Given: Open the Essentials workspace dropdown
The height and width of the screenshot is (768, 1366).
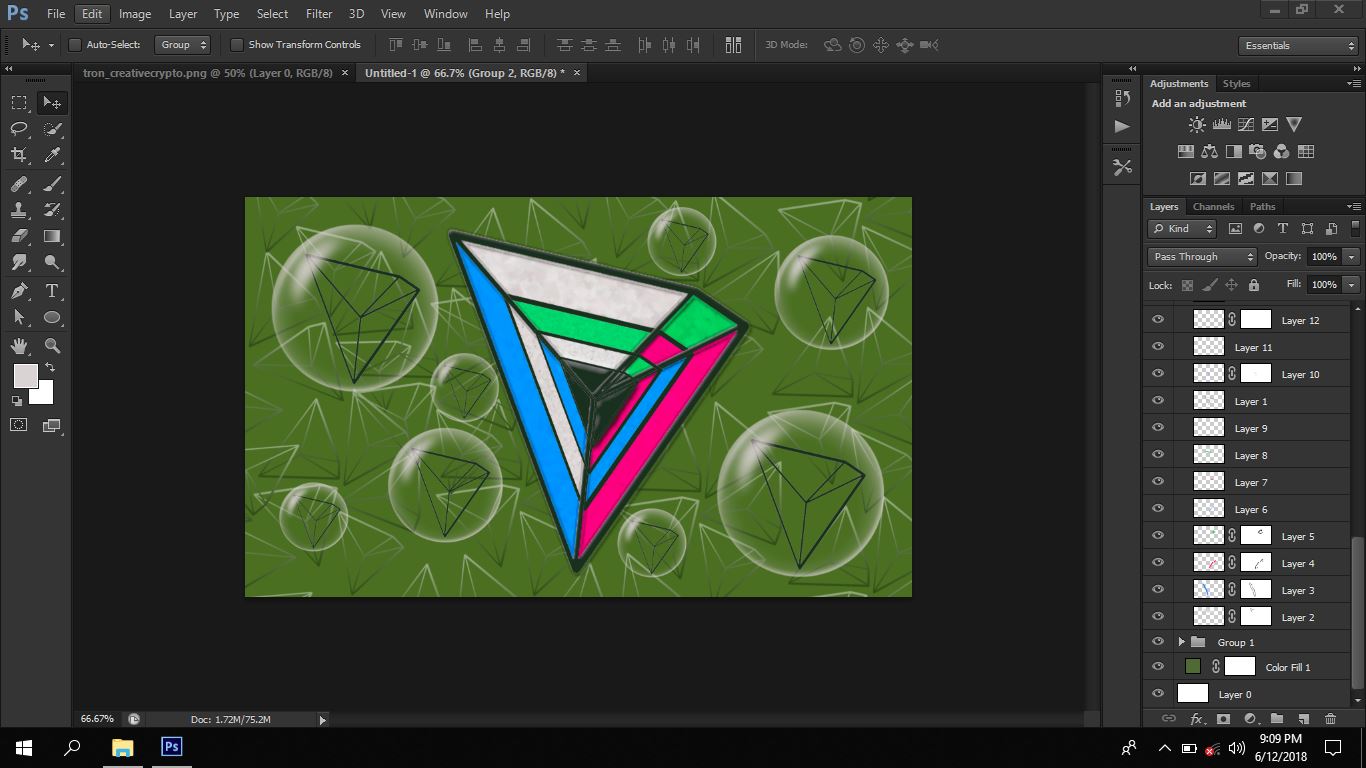Looking at the screenshot, I should [x=1298, y=46].
